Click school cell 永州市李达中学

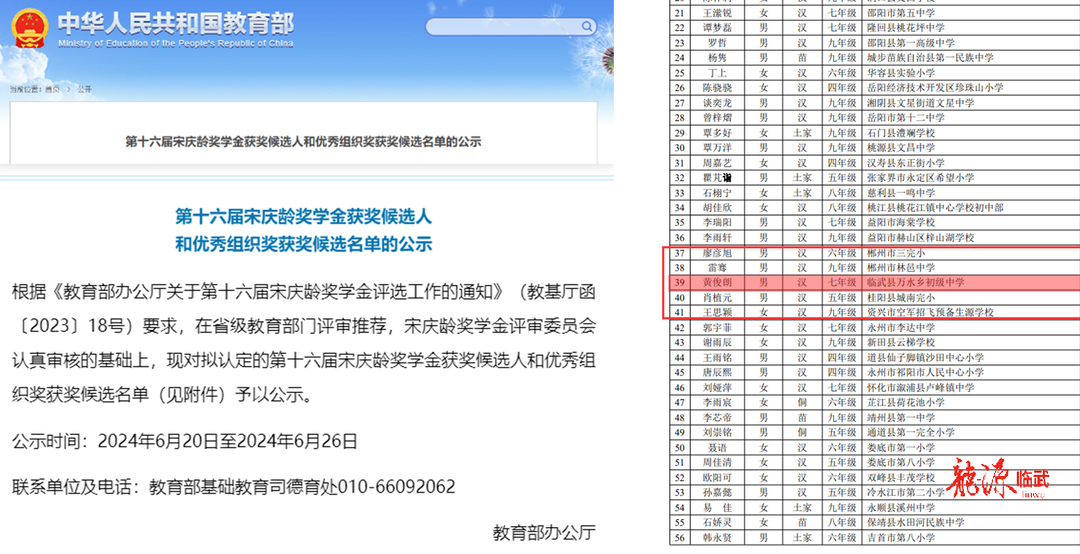[901, 328]
